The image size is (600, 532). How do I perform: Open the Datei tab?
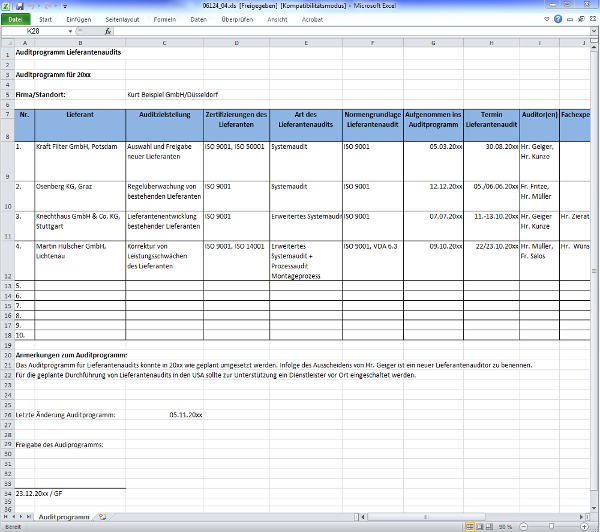17,19
